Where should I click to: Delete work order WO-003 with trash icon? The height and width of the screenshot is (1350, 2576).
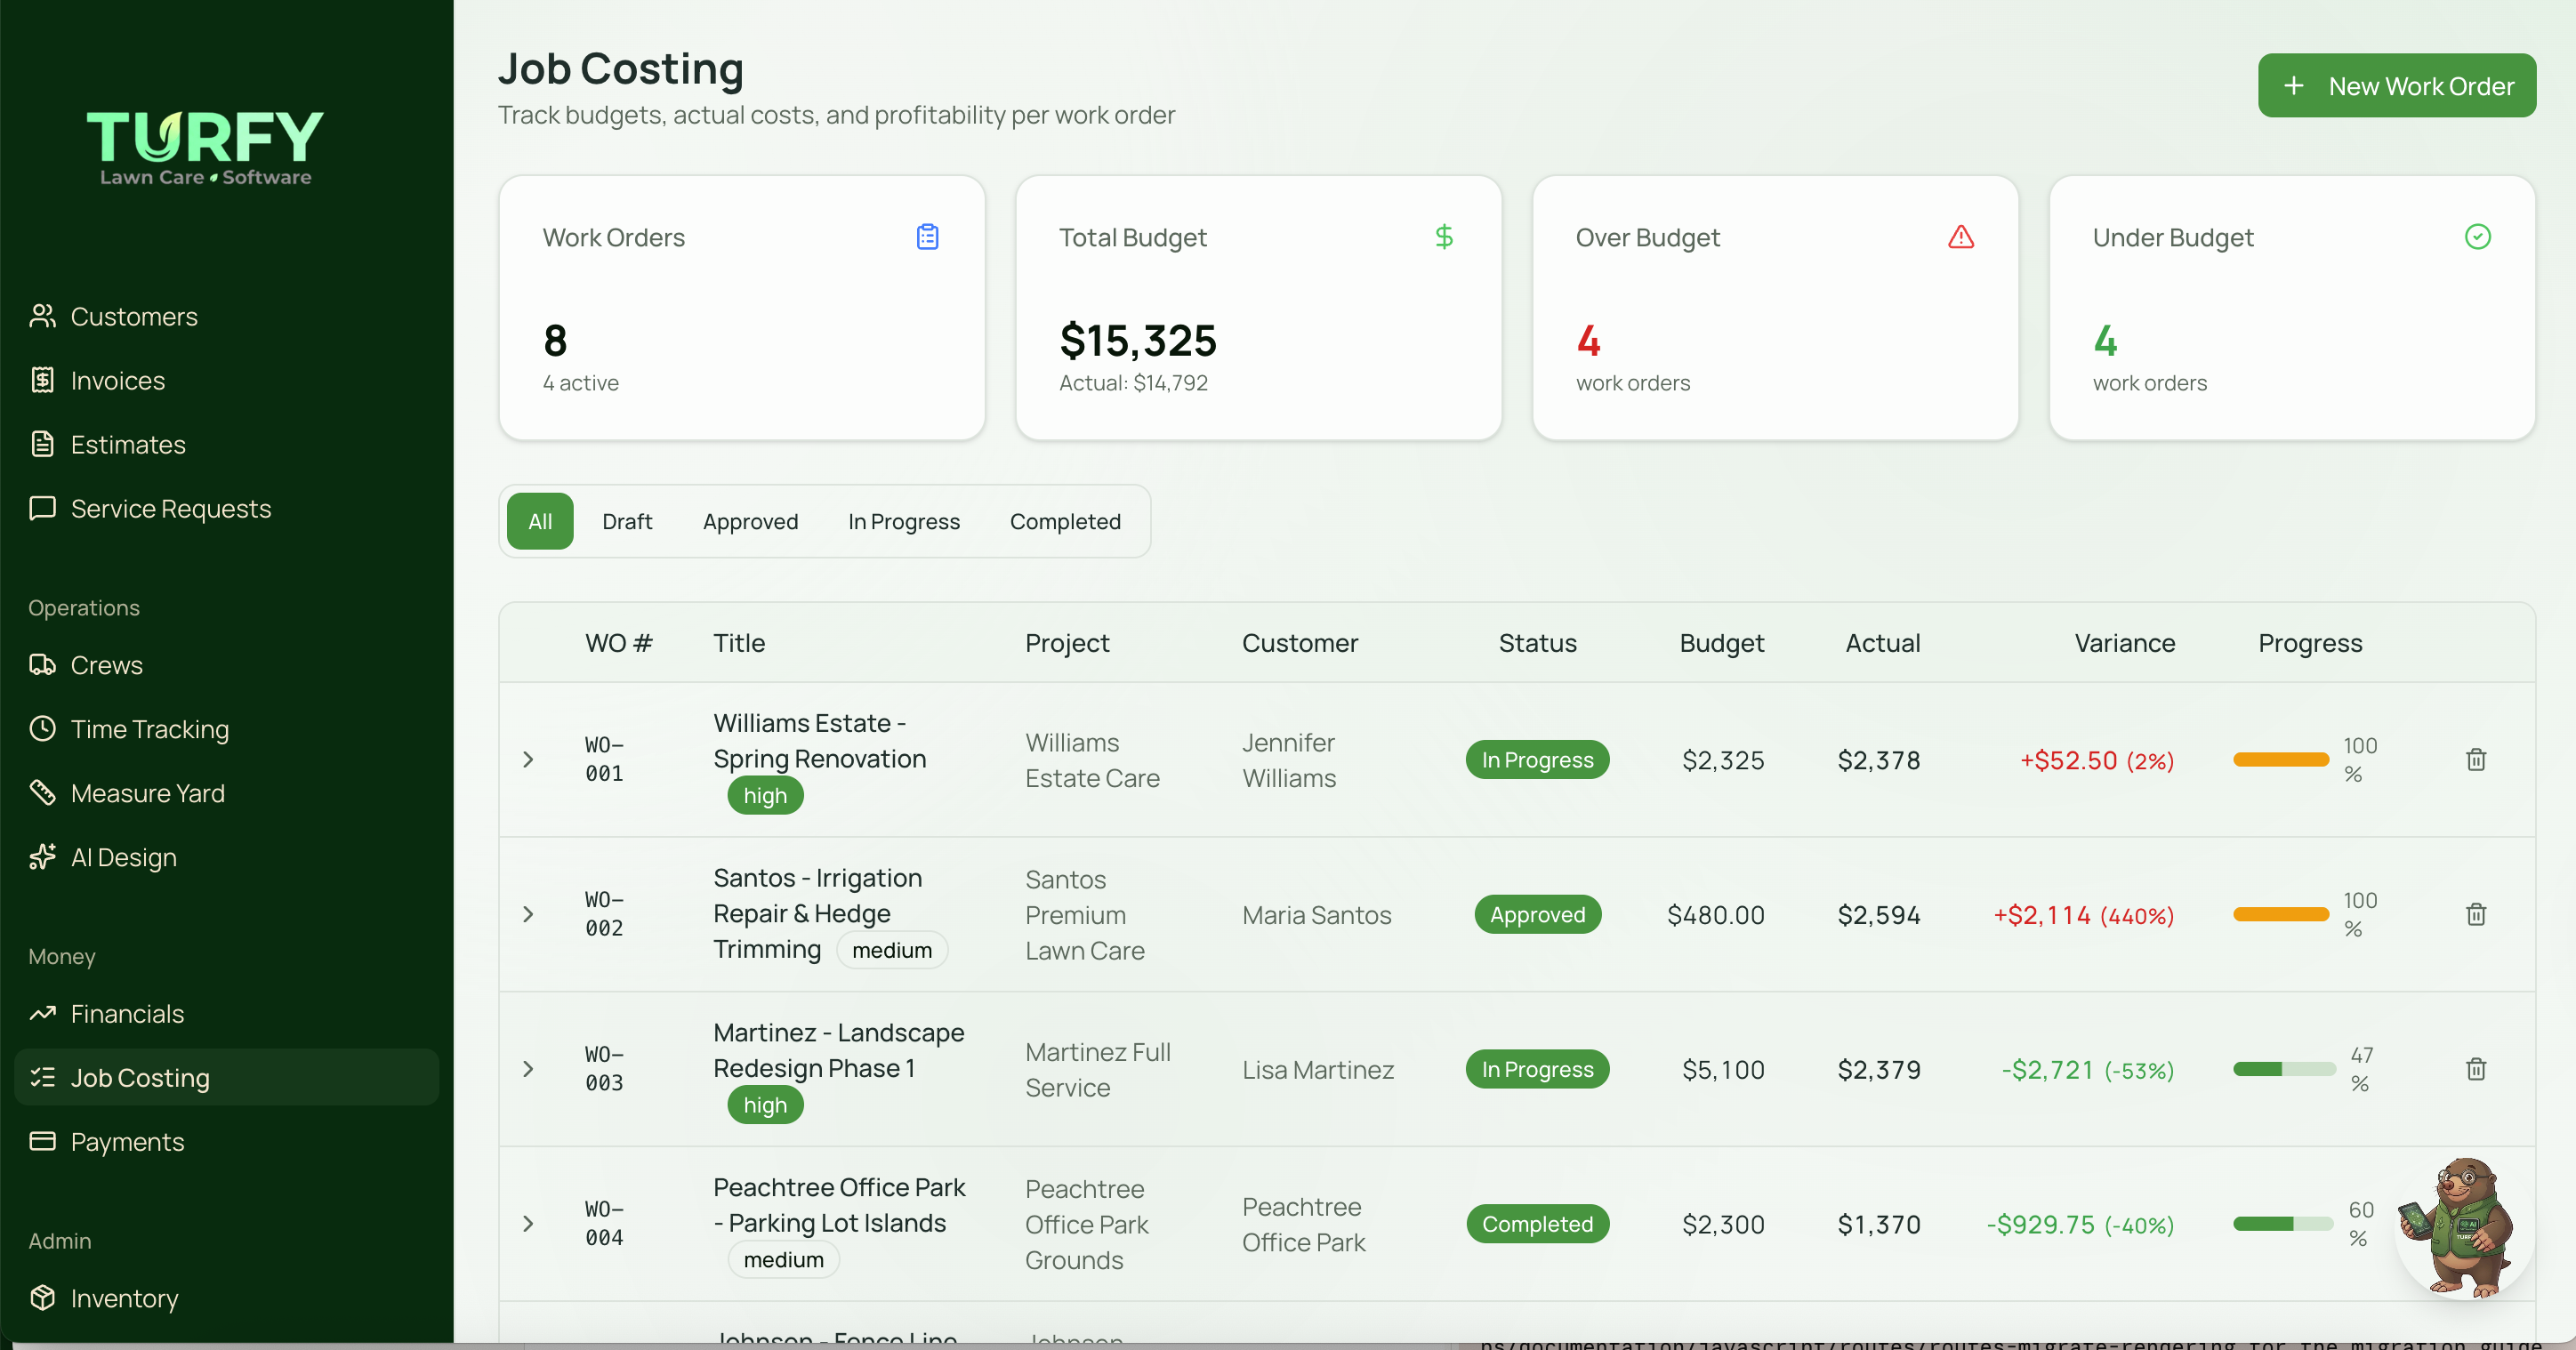tap(2476, 1069)
